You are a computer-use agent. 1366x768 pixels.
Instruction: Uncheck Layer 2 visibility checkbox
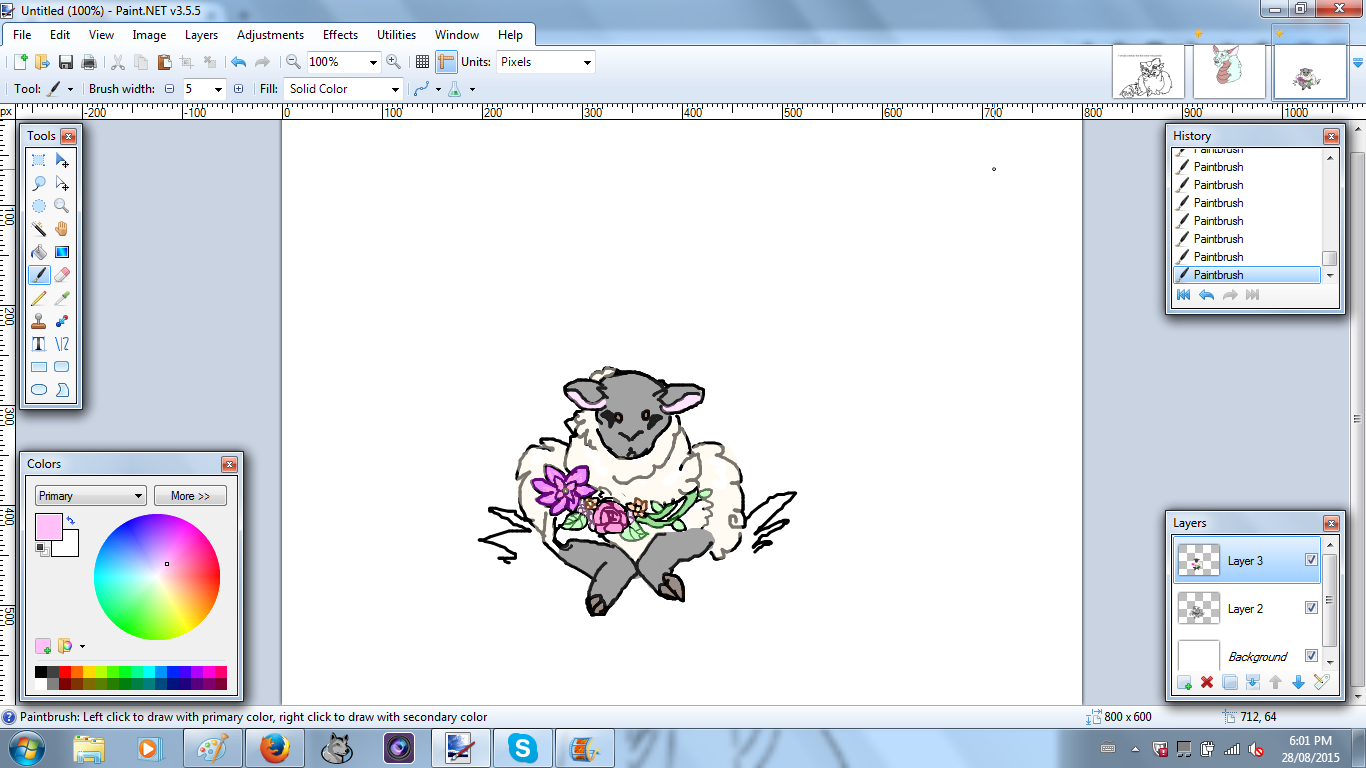click(x=1311, y=608)
